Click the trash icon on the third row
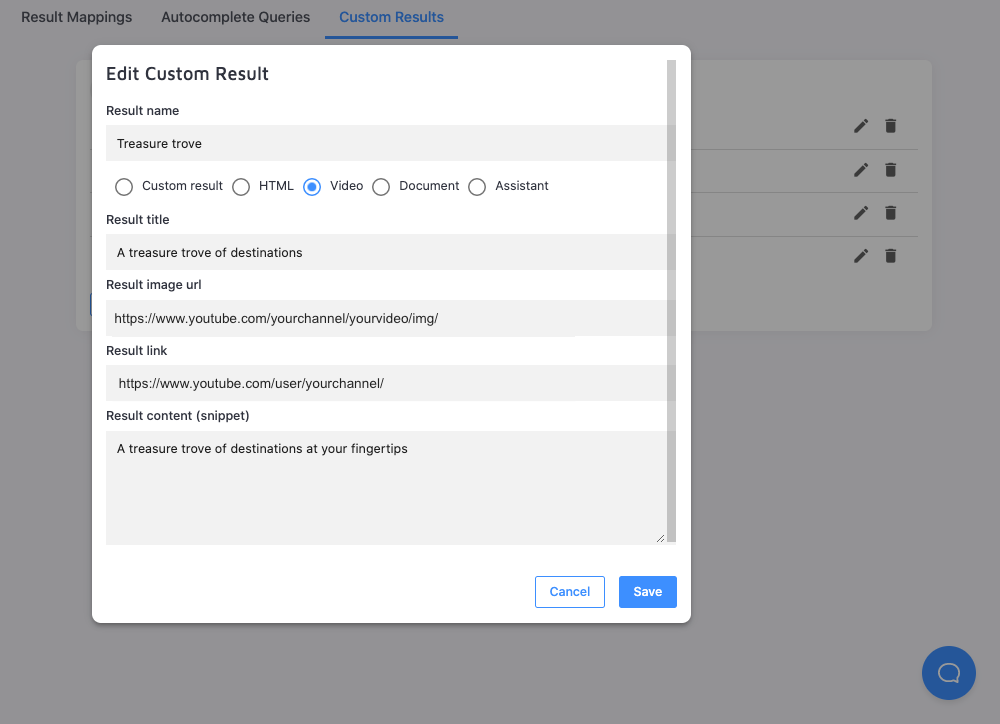 tap(890, 212)
